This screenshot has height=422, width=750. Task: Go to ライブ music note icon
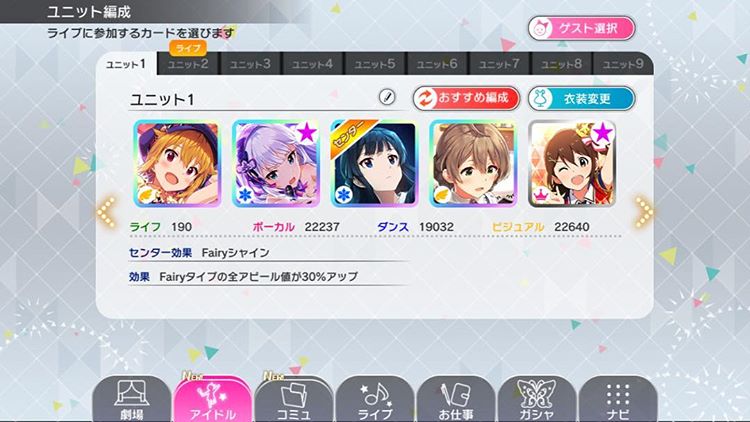point(375,399)
